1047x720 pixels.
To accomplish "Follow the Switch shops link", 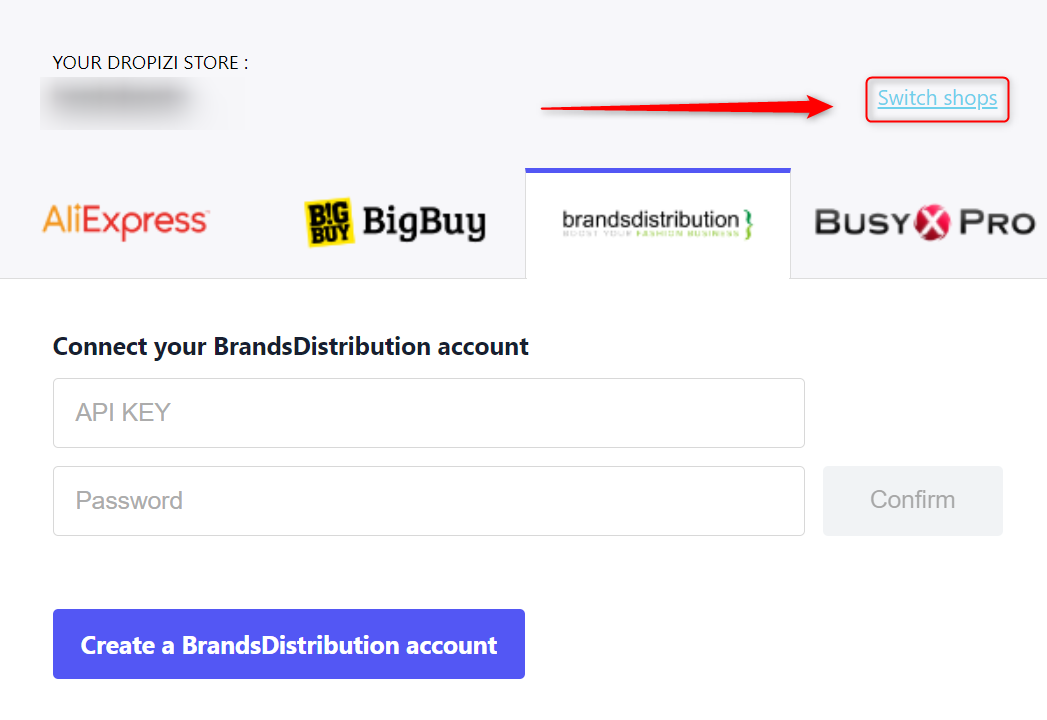I will coord(937,99).
